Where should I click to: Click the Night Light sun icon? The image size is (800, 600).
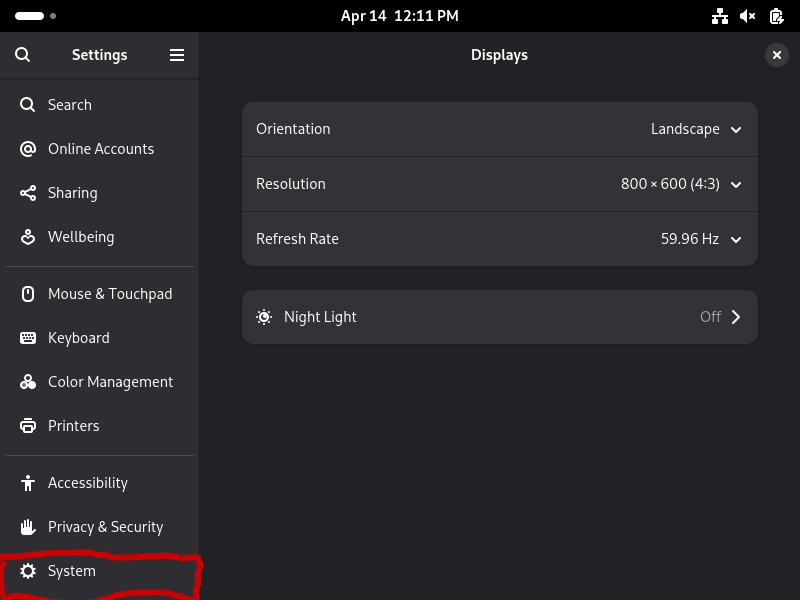pos(264,317)
